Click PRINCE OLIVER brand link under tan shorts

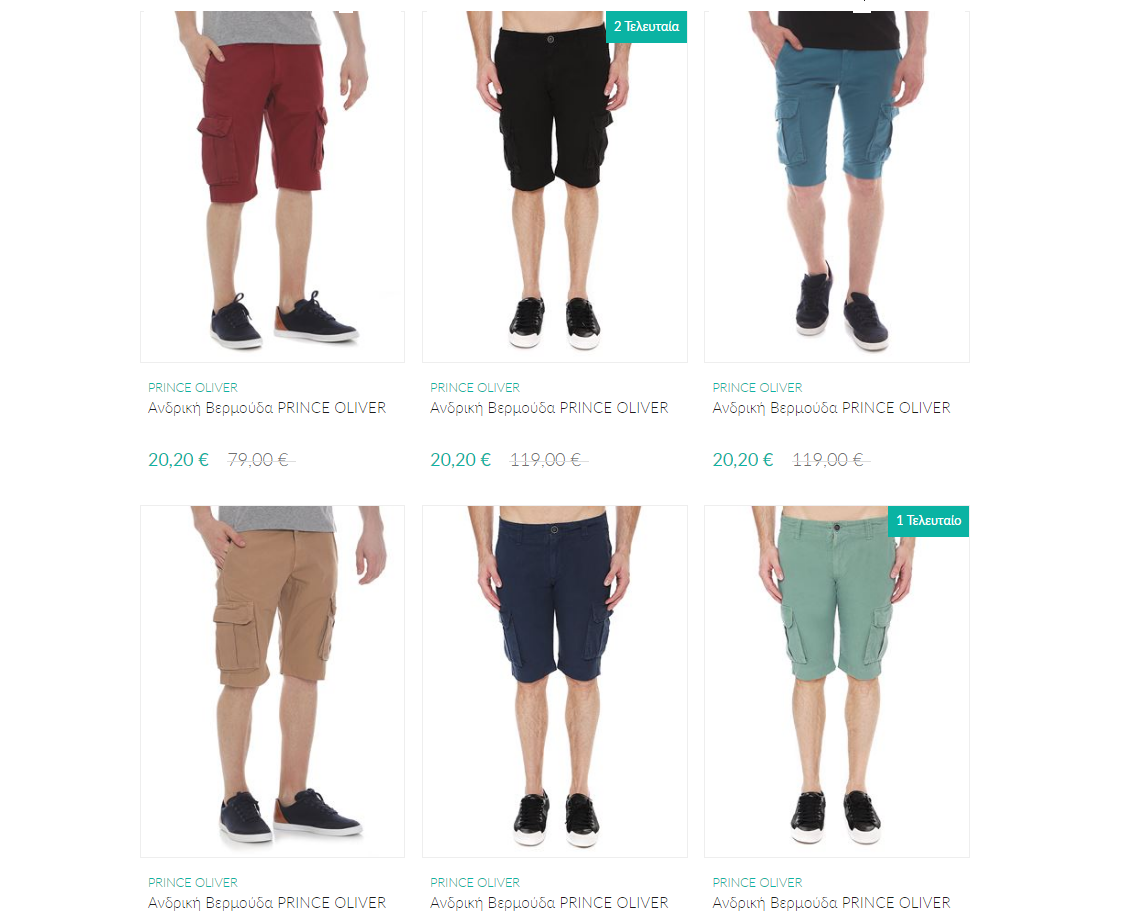click(193, 883)
